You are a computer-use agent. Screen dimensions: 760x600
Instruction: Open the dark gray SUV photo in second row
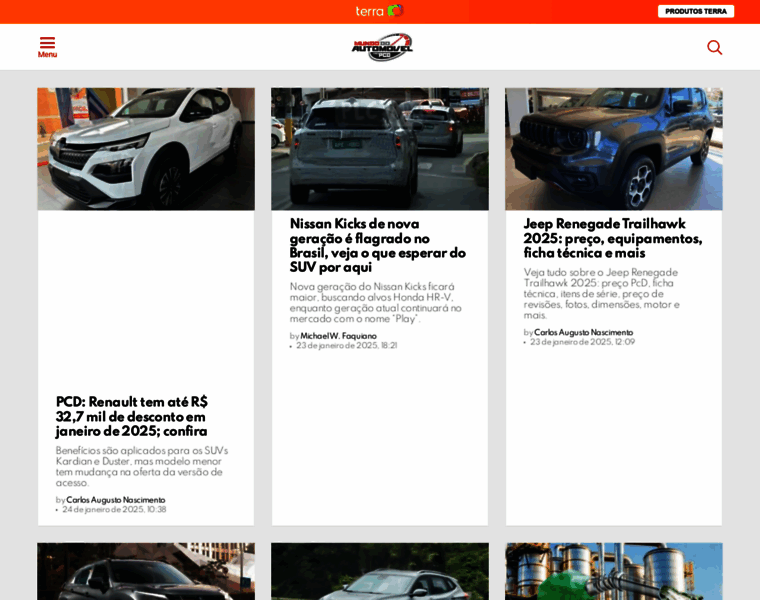pyautogui.click(x=146, y=571)
